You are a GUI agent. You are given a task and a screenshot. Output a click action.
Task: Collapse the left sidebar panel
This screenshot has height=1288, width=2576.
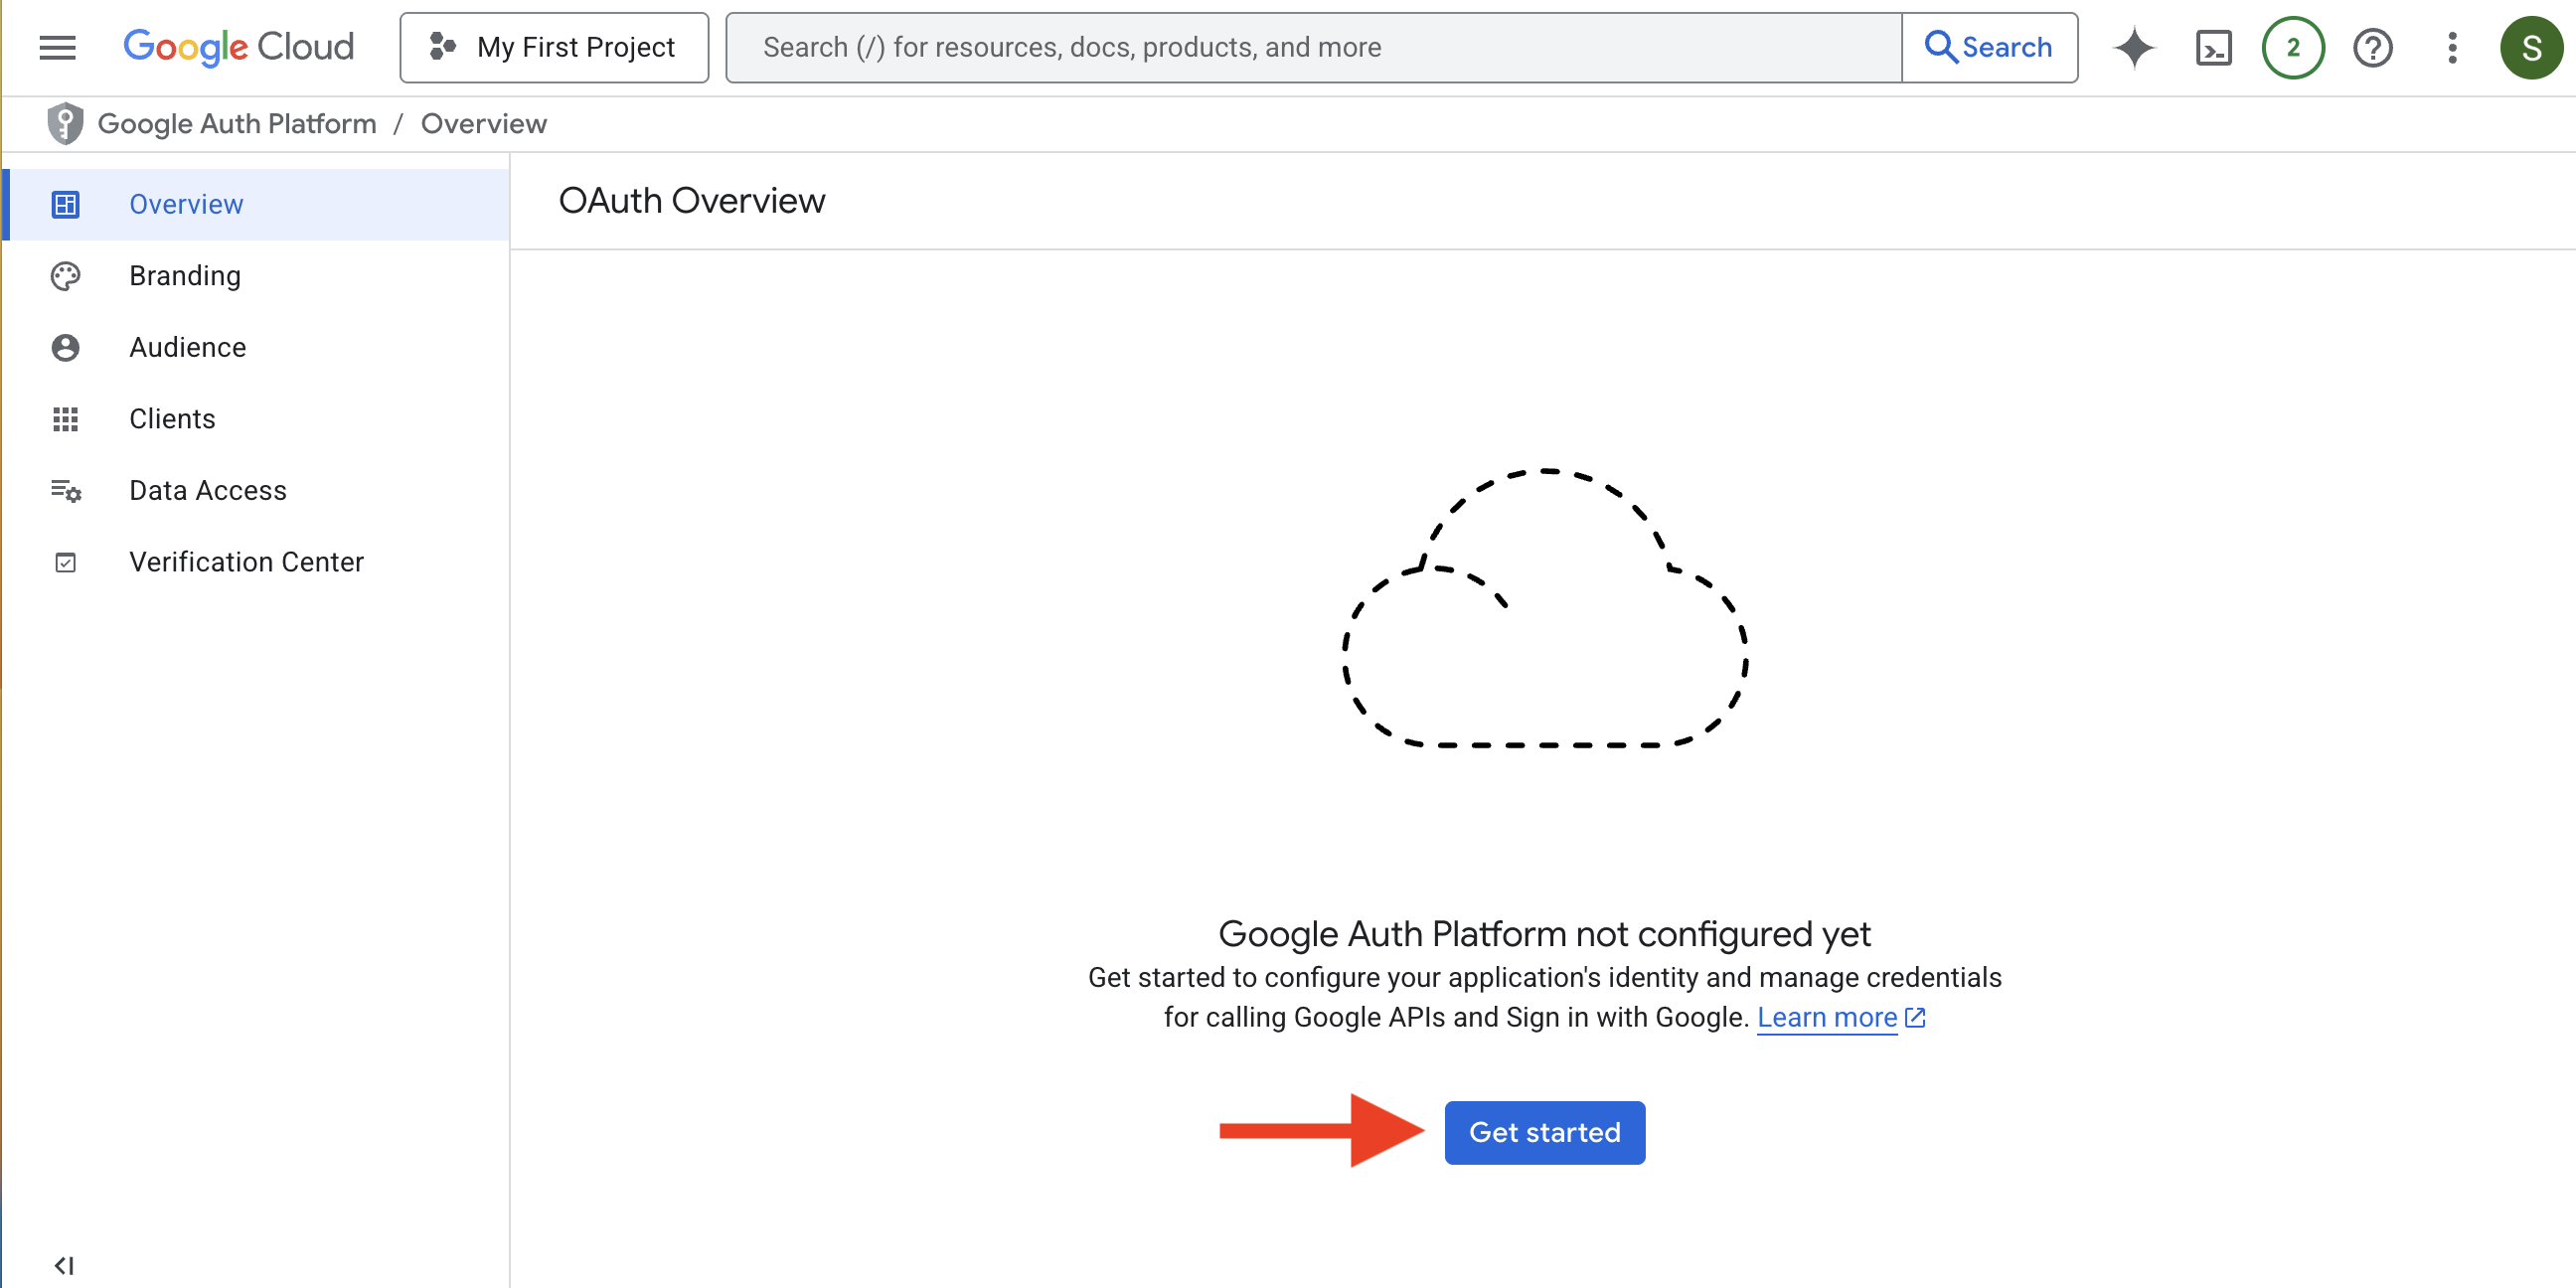pos(64,1265)
